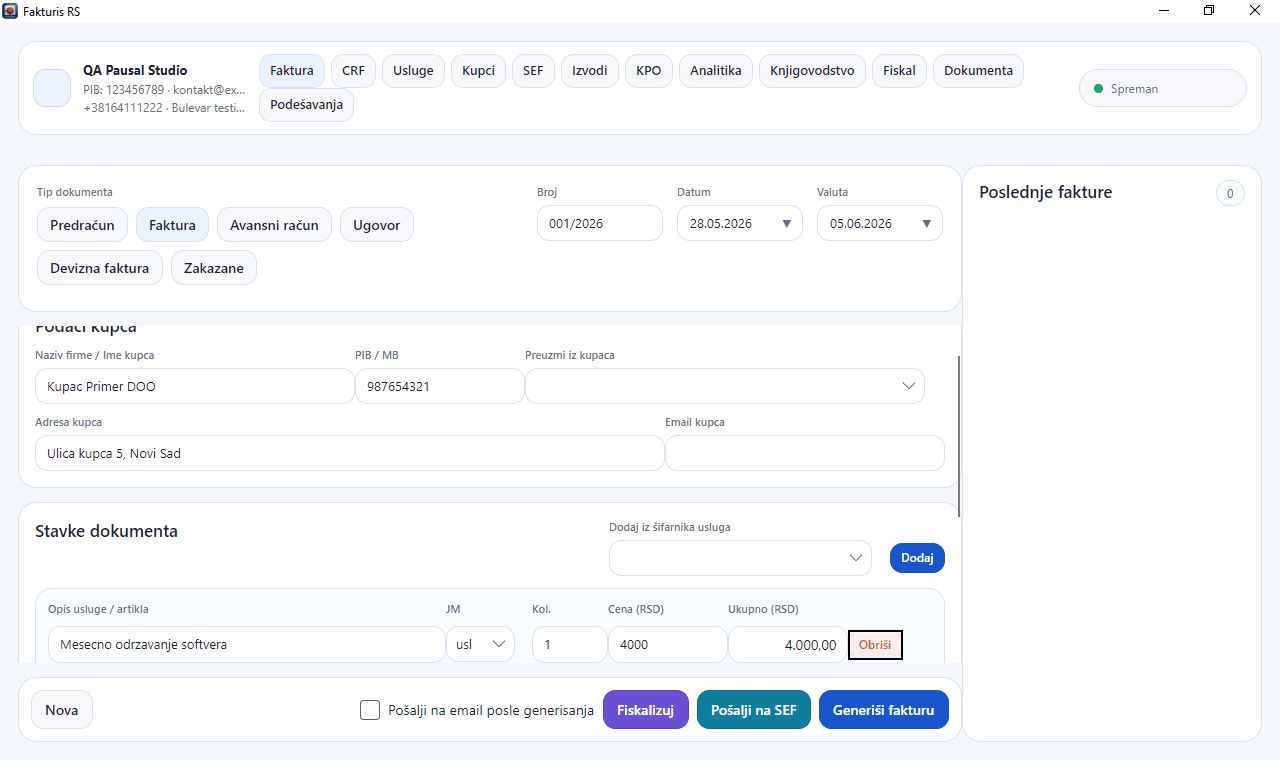Select the Devizna faktura document type
Image resolution: width=1280 pixels, height=760 pixels.
tap(100, 268)
